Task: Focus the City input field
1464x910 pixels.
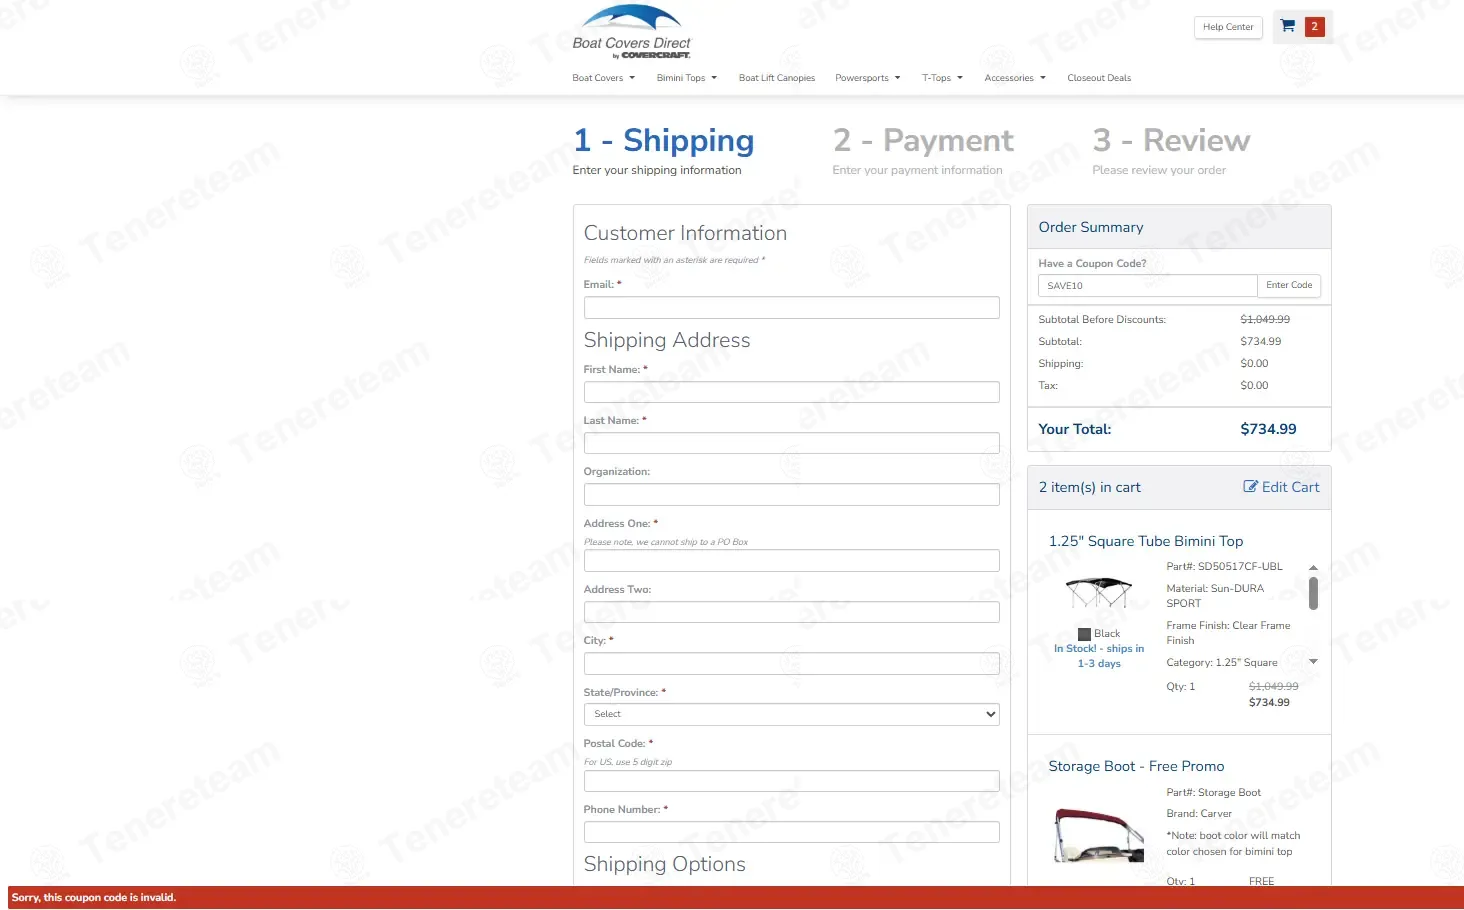Action: pyautogui.click(x=791, y=663)
